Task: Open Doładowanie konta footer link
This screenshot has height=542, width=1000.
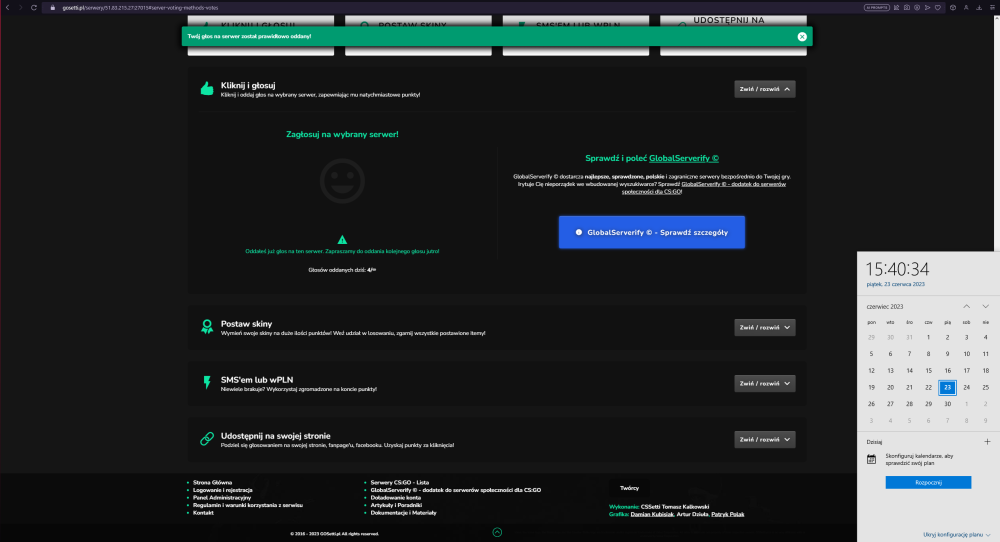Action: click(395, 497)
